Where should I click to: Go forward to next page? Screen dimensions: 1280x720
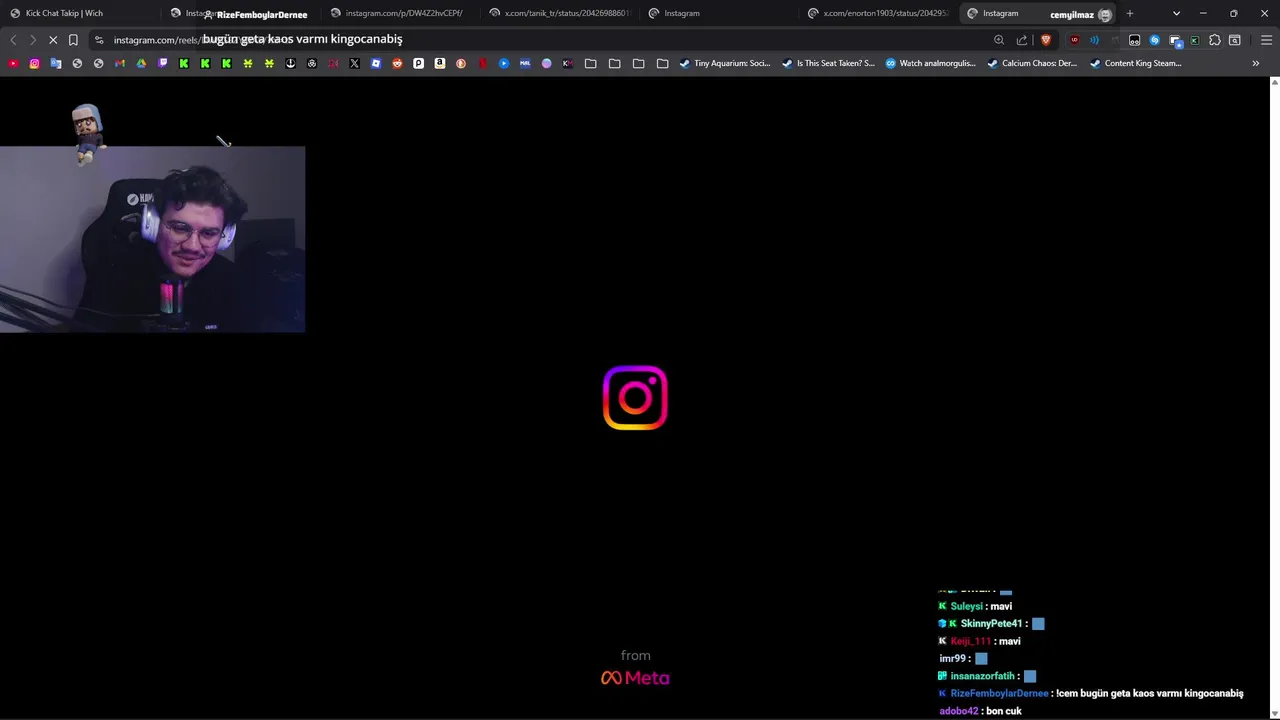pyautogui.click(x=32, y=40)
